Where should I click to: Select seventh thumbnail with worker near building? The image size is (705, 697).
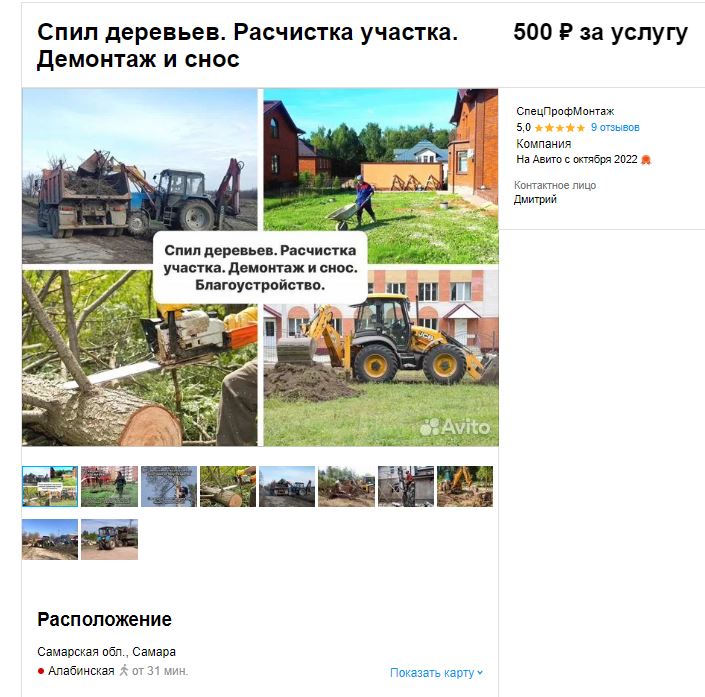[x=406, y=487]
